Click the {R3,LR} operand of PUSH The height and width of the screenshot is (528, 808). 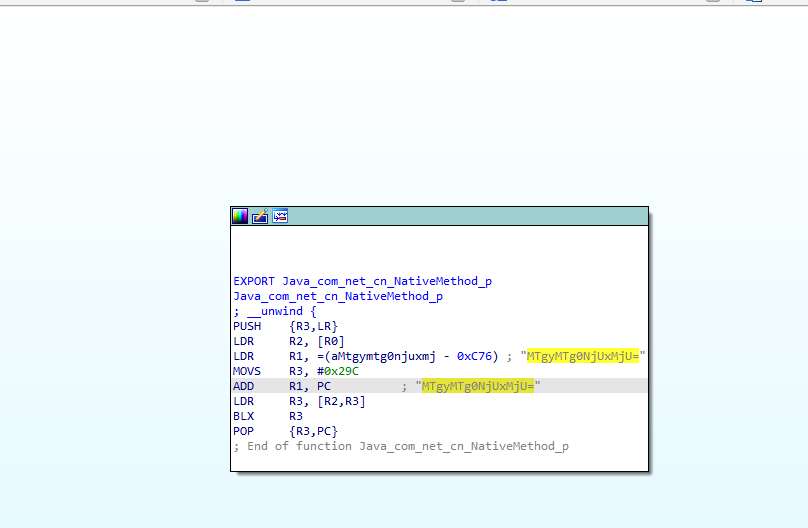click(x=313, y=326)
